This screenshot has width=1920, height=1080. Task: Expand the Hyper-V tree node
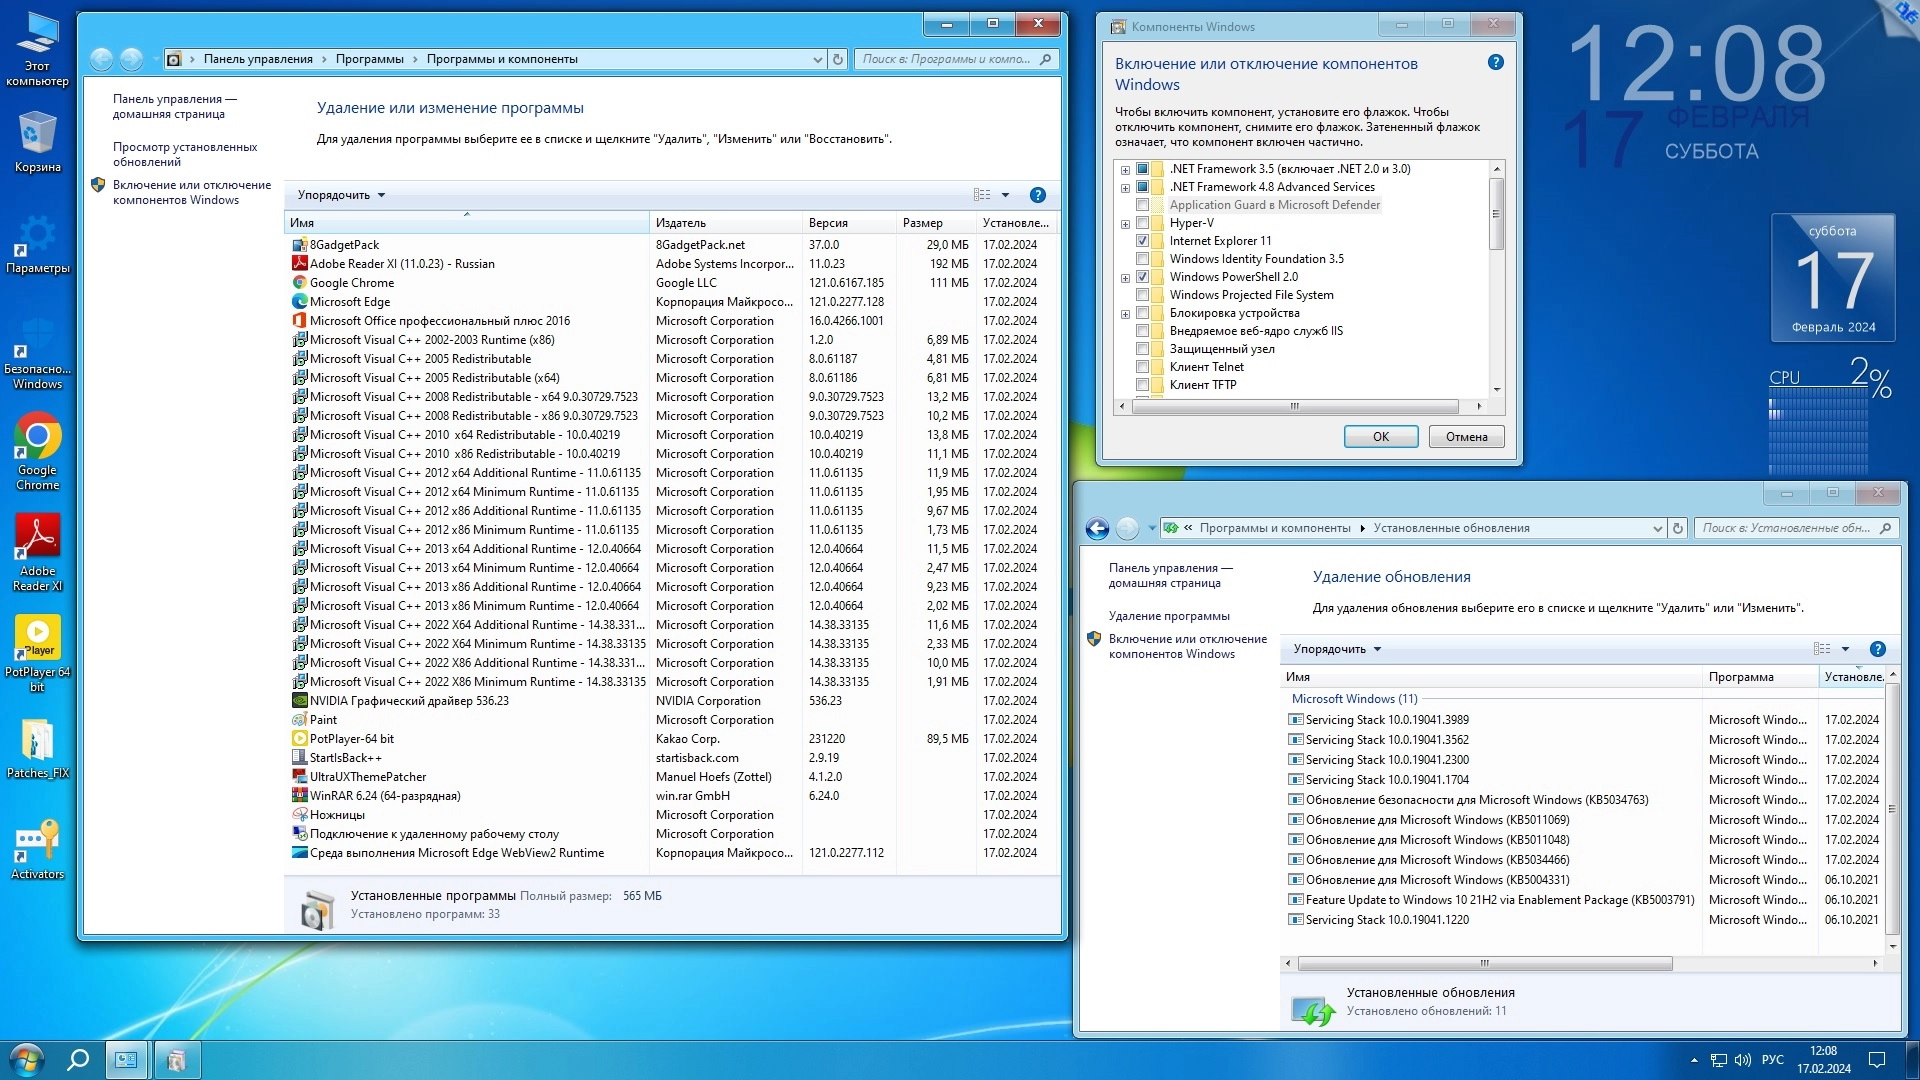pyautogui.click(x=1125, y=224)
